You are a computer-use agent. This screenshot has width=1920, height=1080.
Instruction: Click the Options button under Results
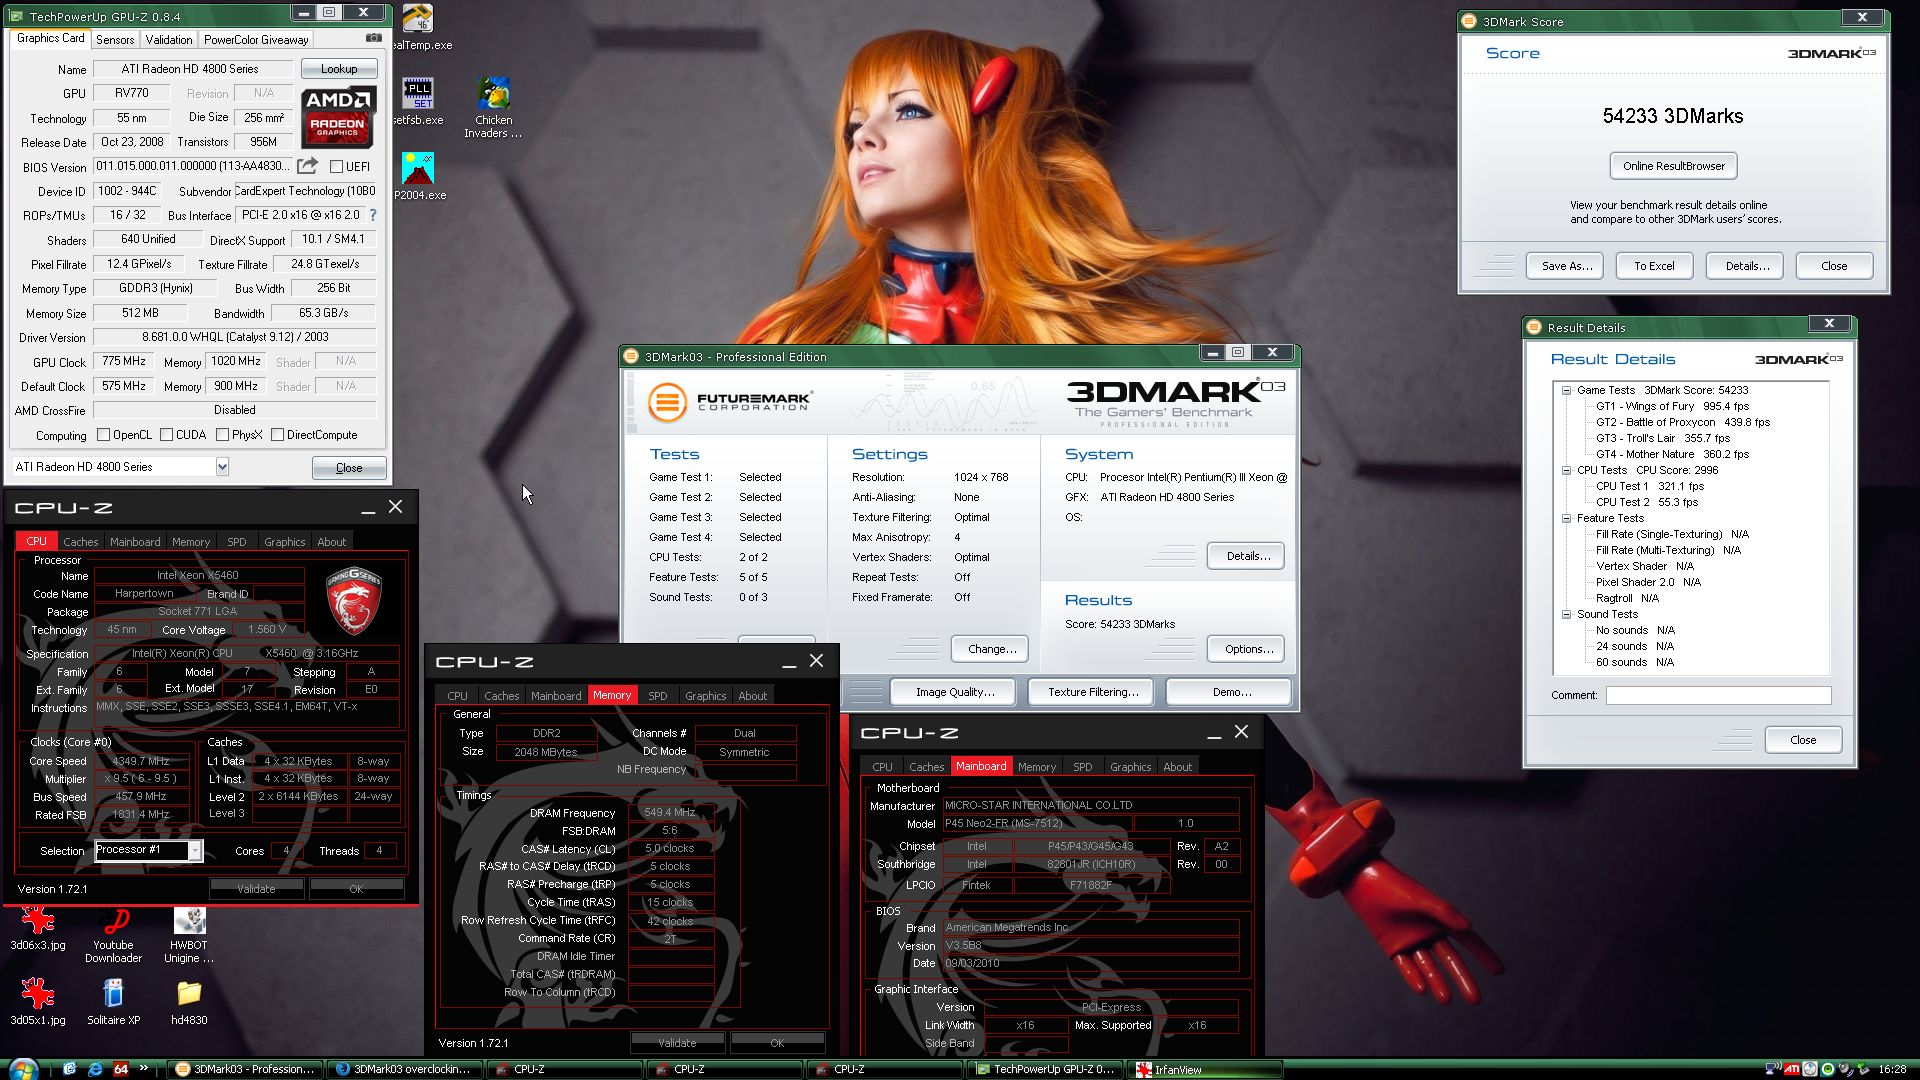point(1246,649)
